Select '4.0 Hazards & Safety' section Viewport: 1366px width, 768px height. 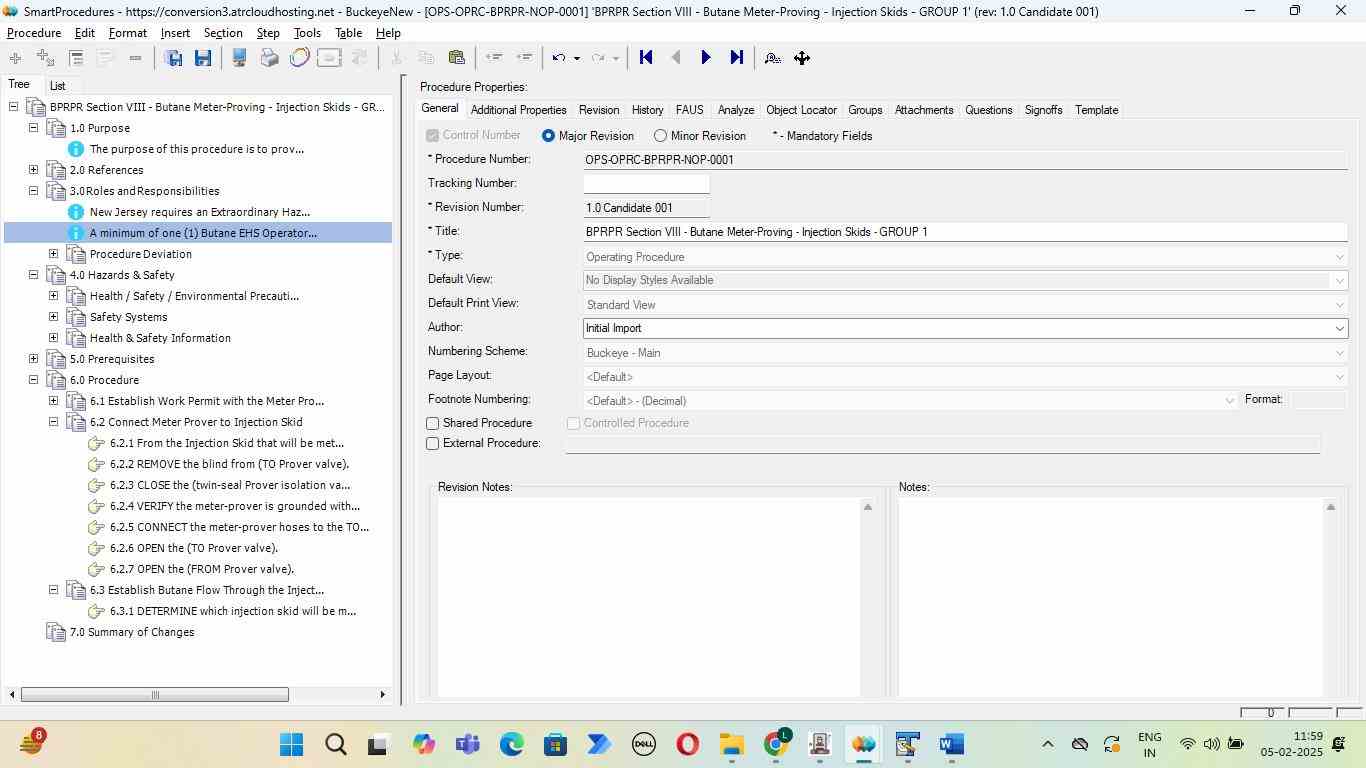pyautogui.click(x=122, y=275)
